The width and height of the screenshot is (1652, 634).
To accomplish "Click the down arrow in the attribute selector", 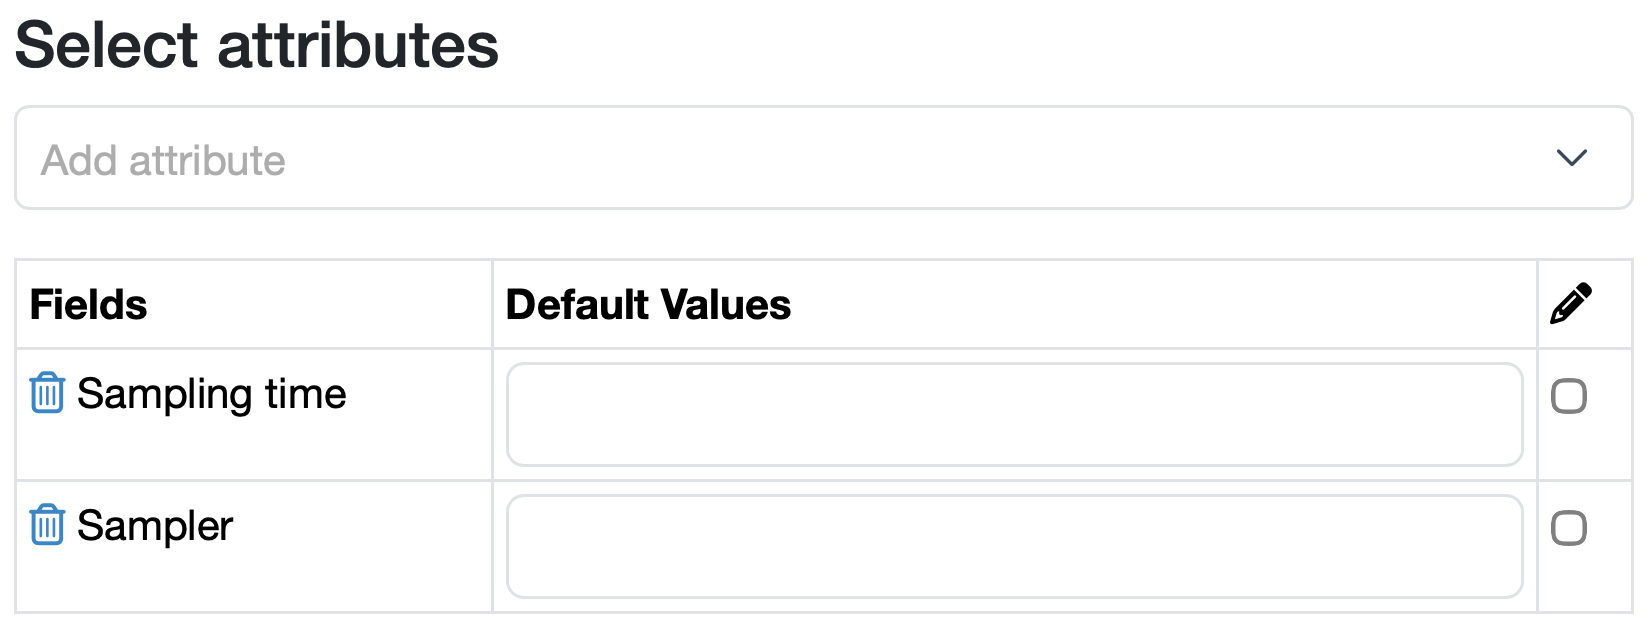I will [x=1571, y=158].
